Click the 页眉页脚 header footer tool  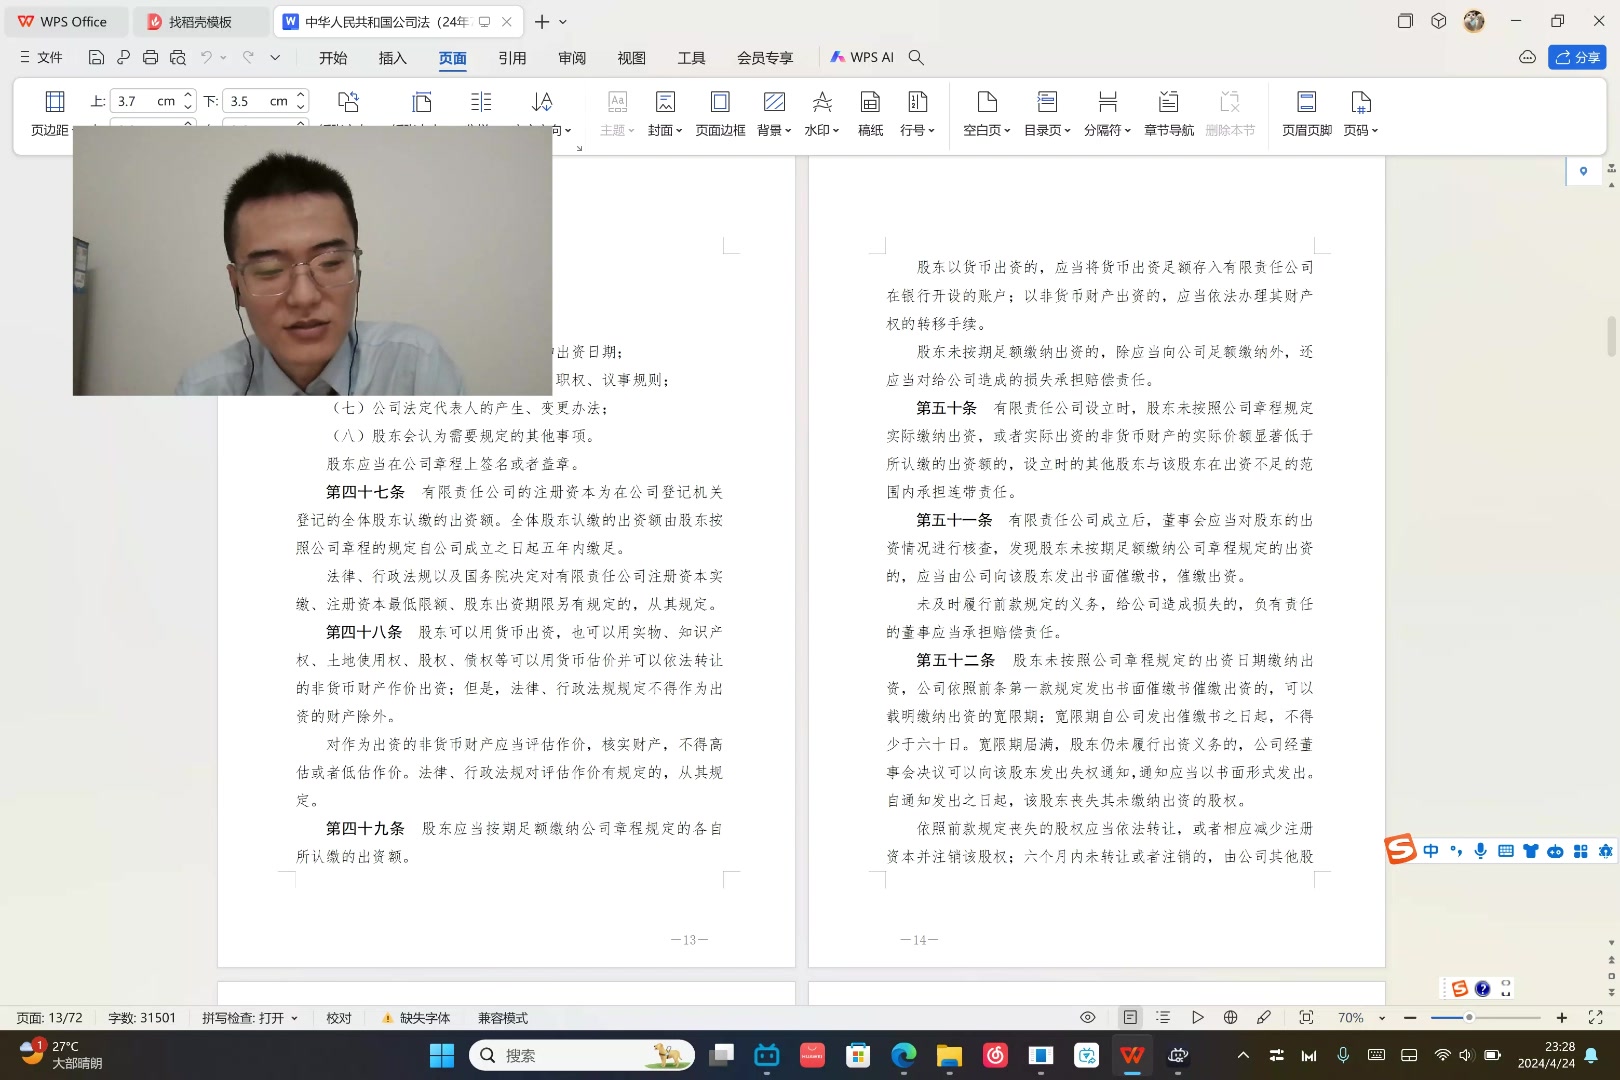coord(1307,113)
